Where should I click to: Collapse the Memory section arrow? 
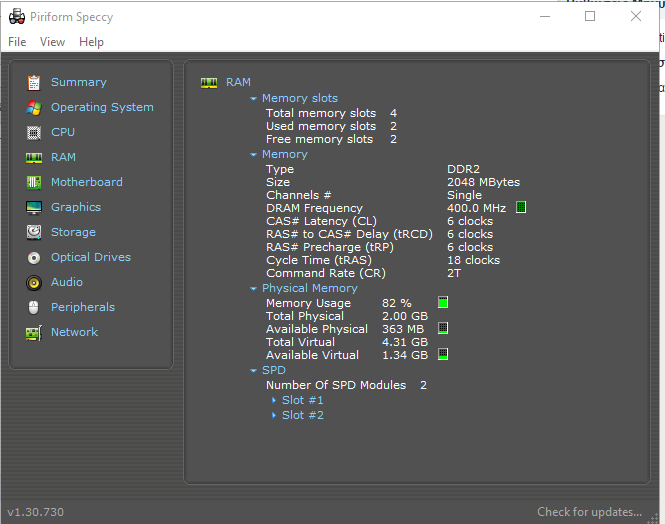click(253, 155)
